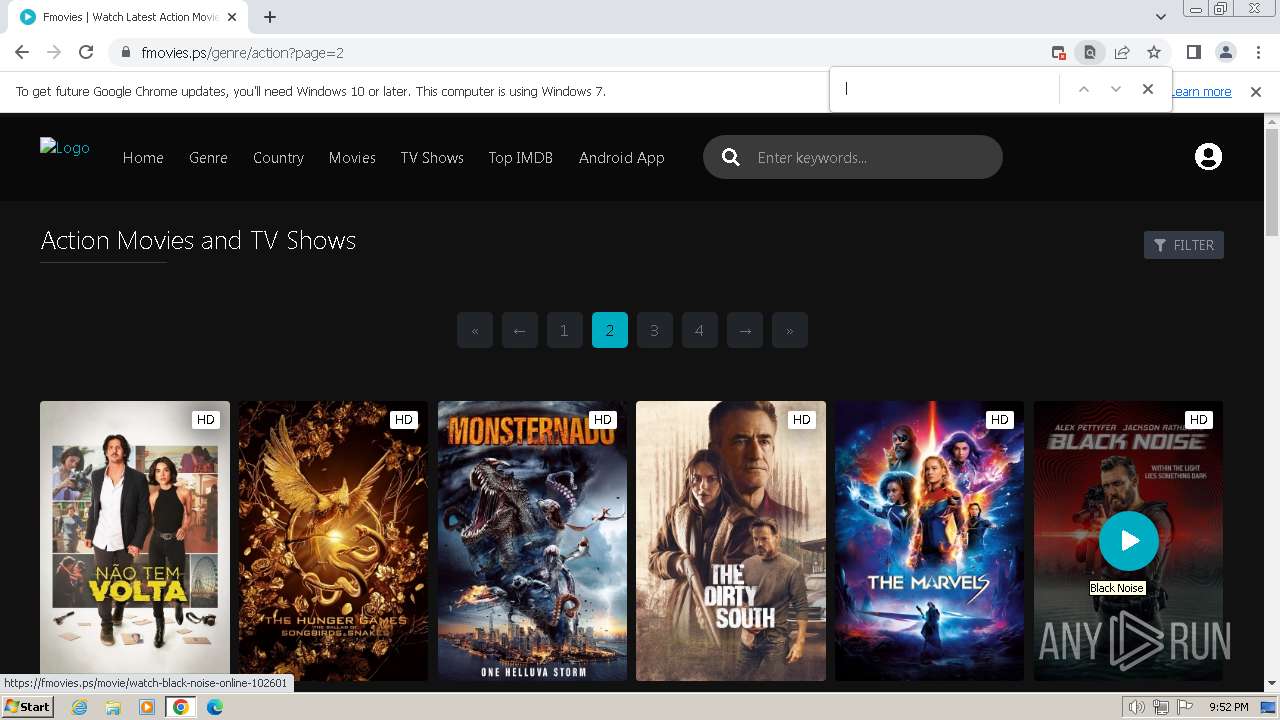Open the FILTER button
The image size is (1280, 720).
[x=1184, y=245]
